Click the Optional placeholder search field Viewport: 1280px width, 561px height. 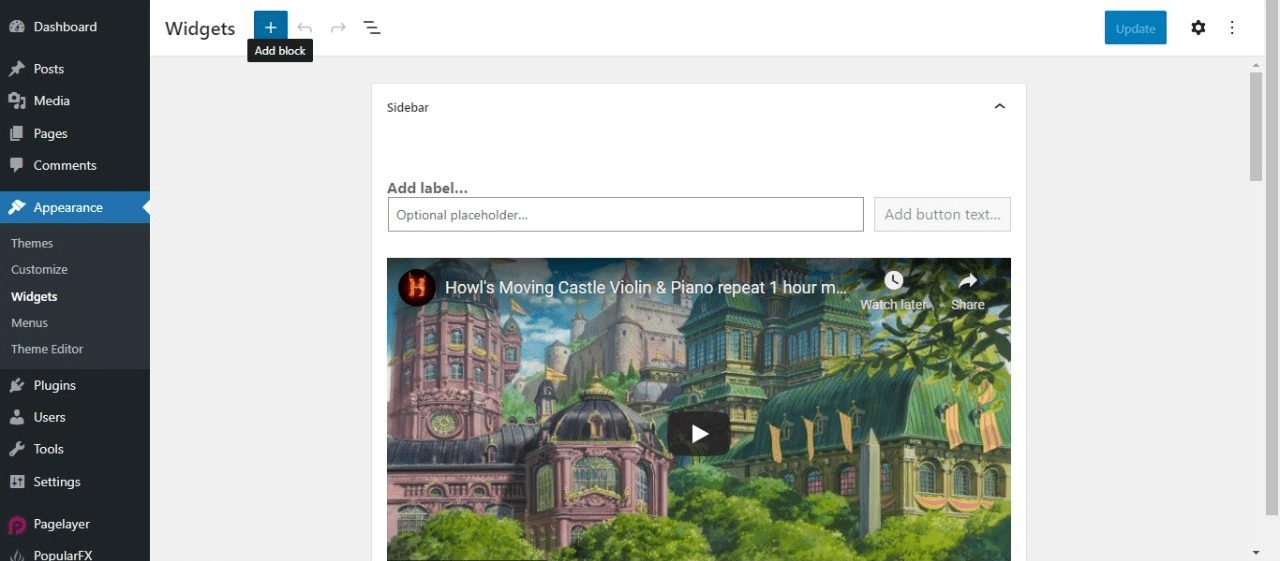(625, 214)
